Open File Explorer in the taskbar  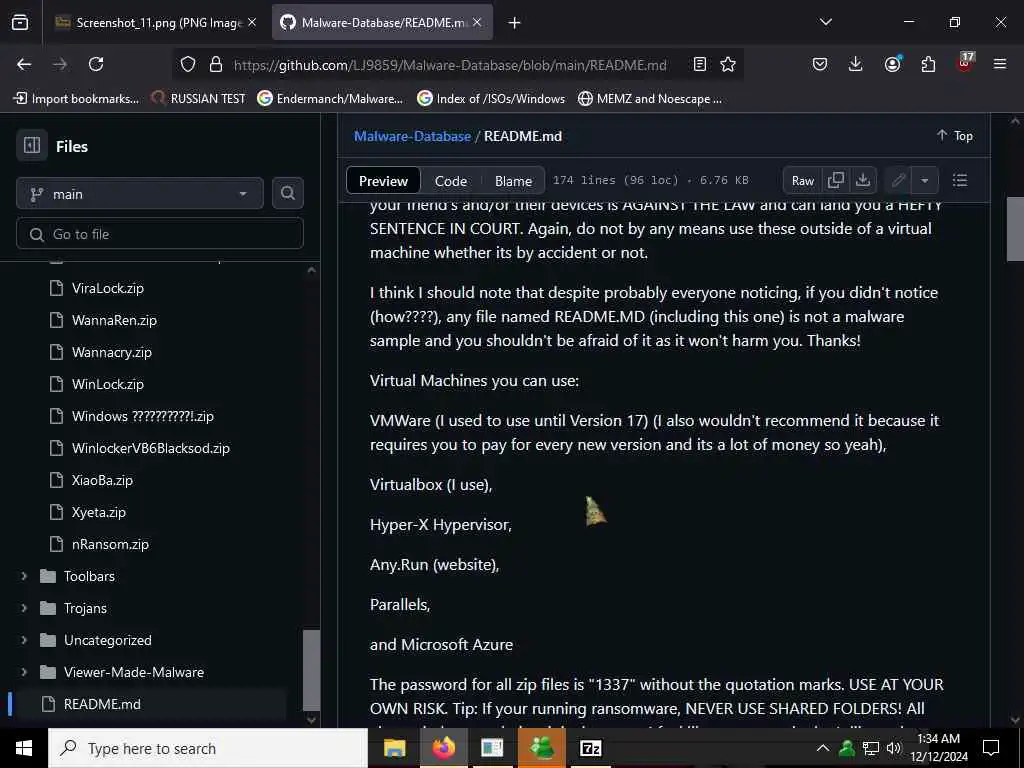coord(394,748)
